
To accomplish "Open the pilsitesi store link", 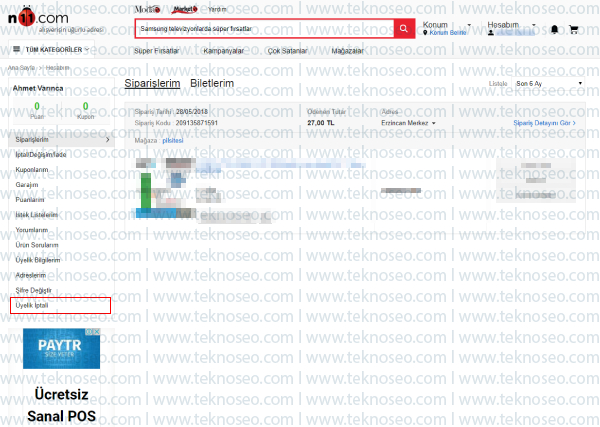I will (173, 140).
